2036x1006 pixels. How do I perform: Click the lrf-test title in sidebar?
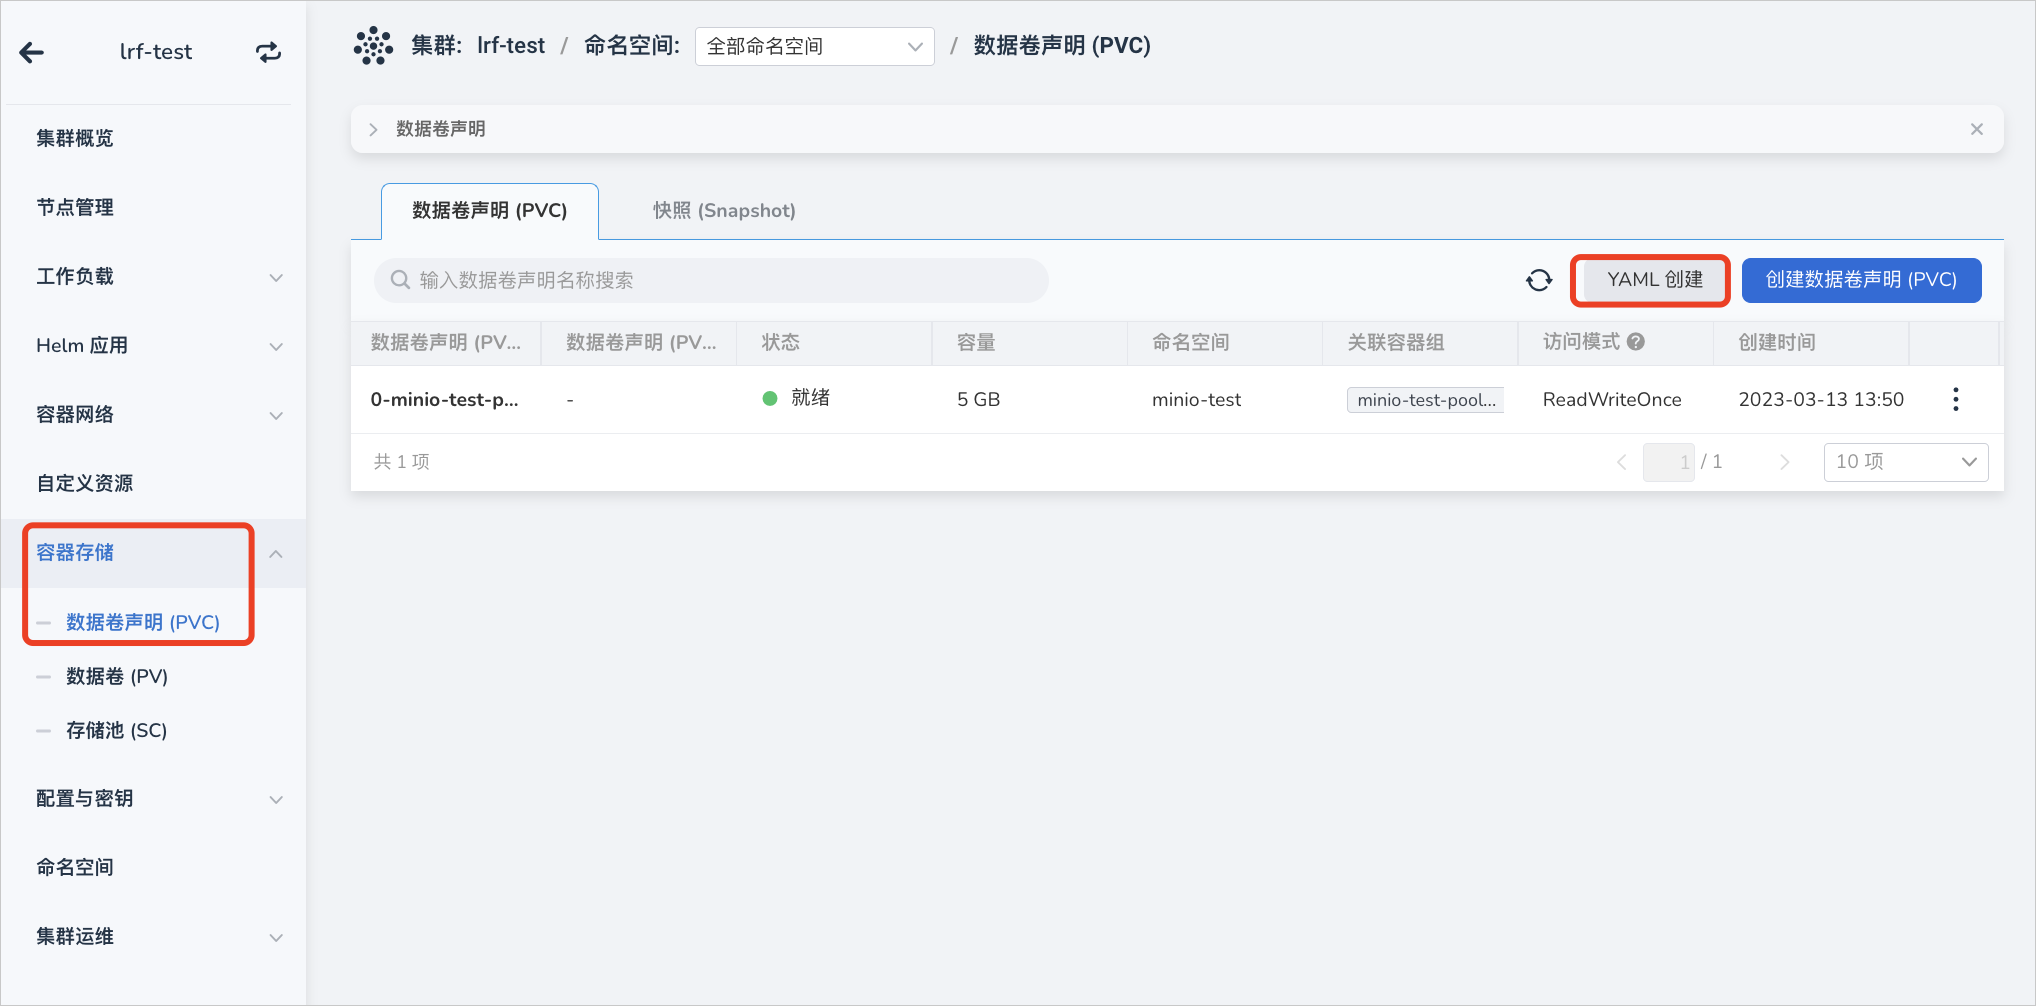click(x=156, y=52)
